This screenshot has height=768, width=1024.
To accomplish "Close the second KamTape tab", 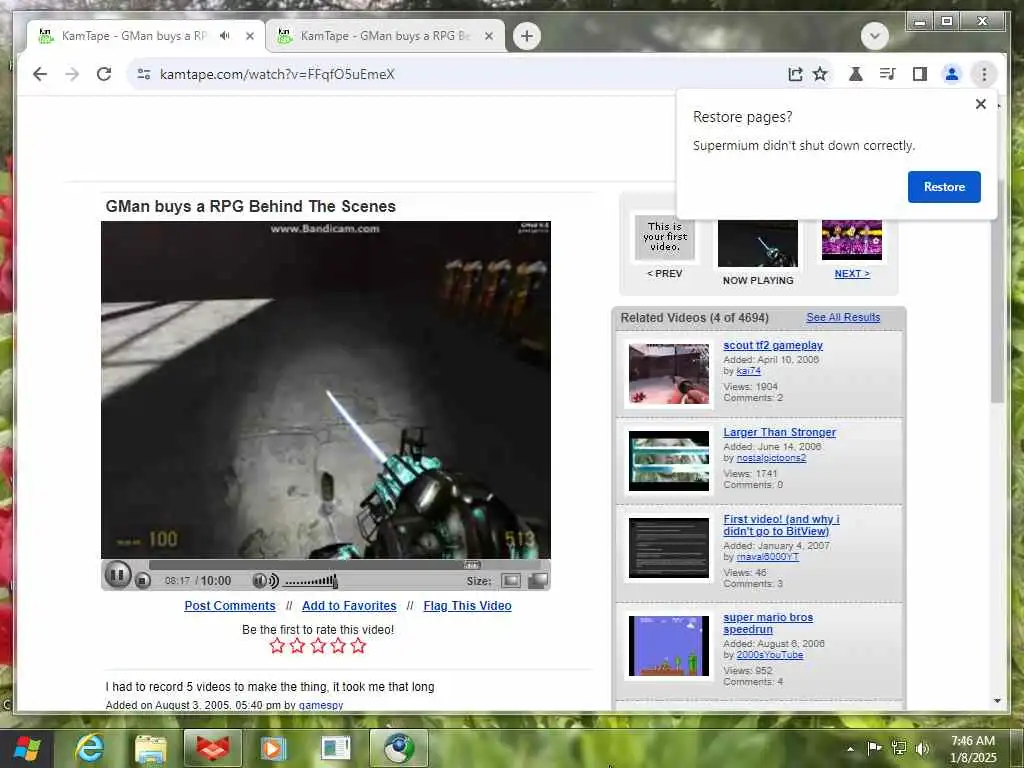I will pos(488,36).
